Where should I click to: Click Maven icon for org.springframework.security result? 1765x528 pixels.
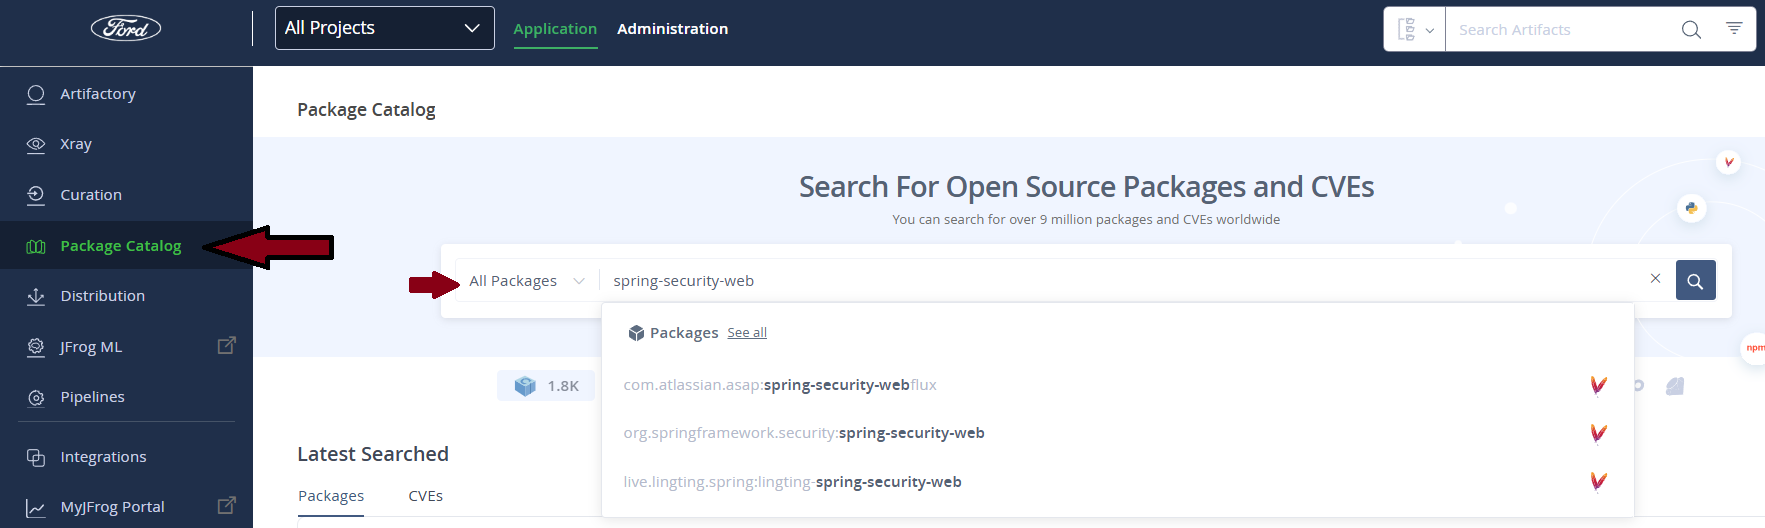click(1598, 433)
